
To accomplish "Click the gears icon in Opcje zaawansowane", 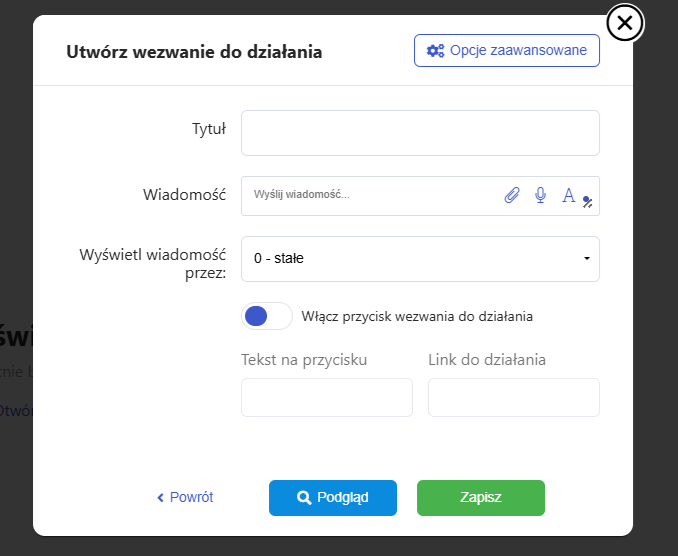I will point(435,50).
